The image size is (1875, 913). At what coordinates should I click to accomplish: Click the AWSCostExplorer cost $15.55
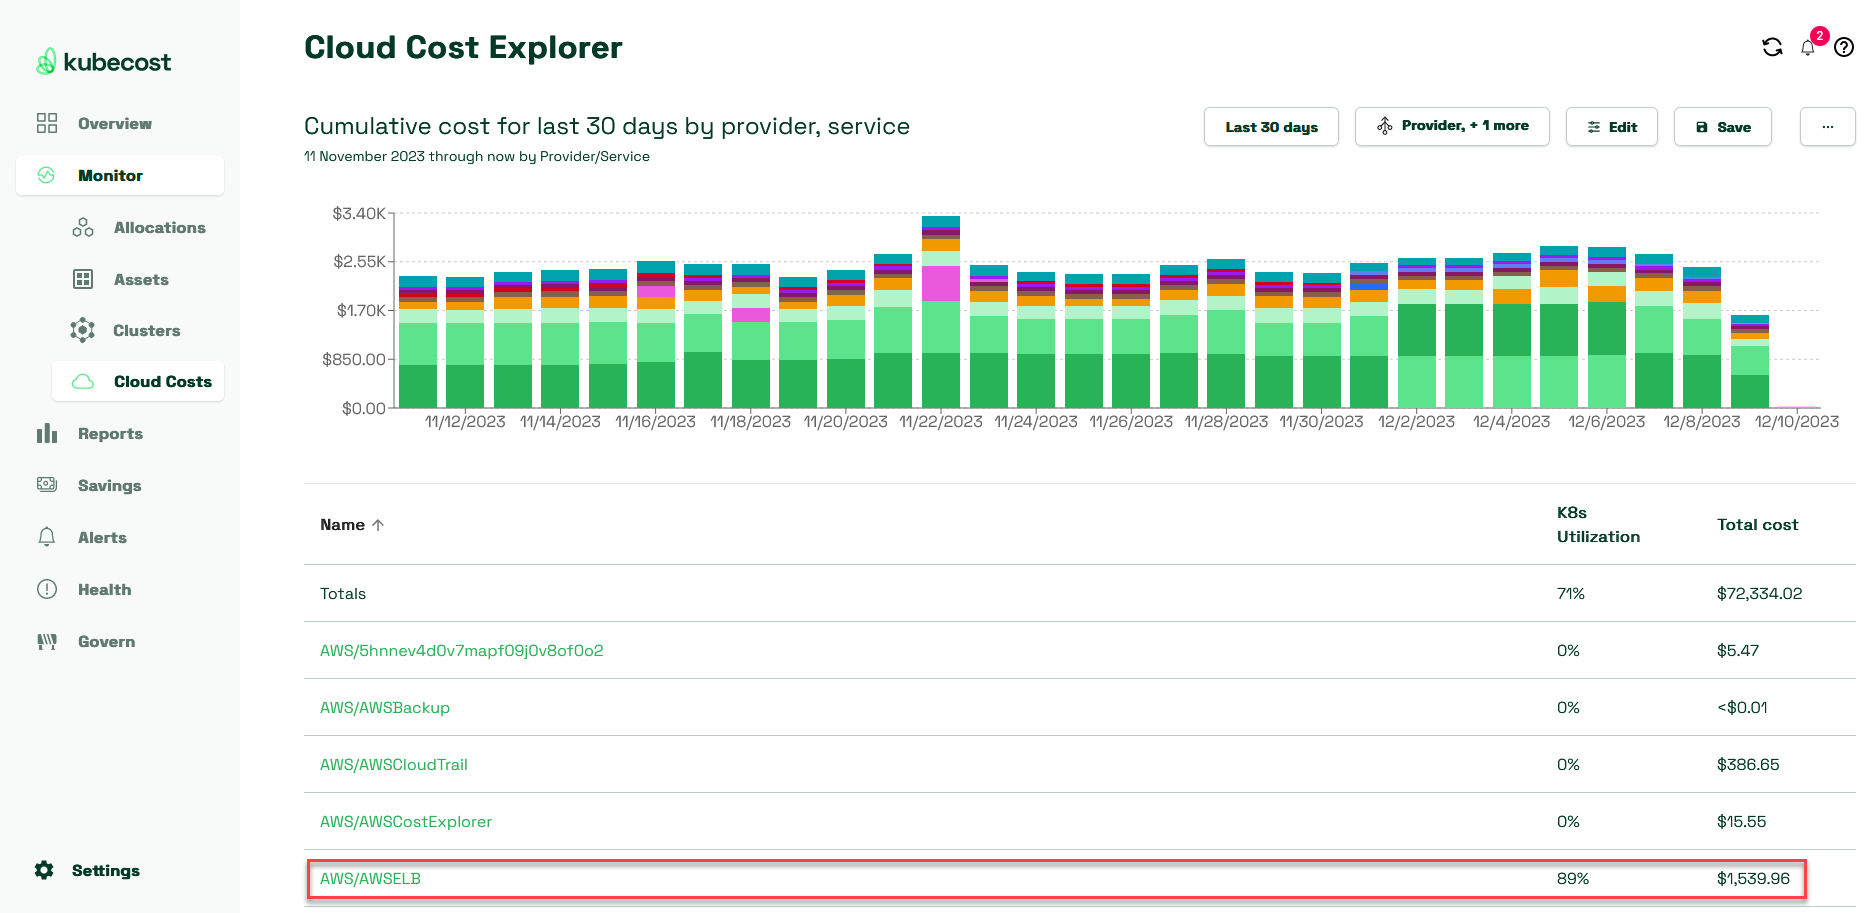[x=1741, y=821]
